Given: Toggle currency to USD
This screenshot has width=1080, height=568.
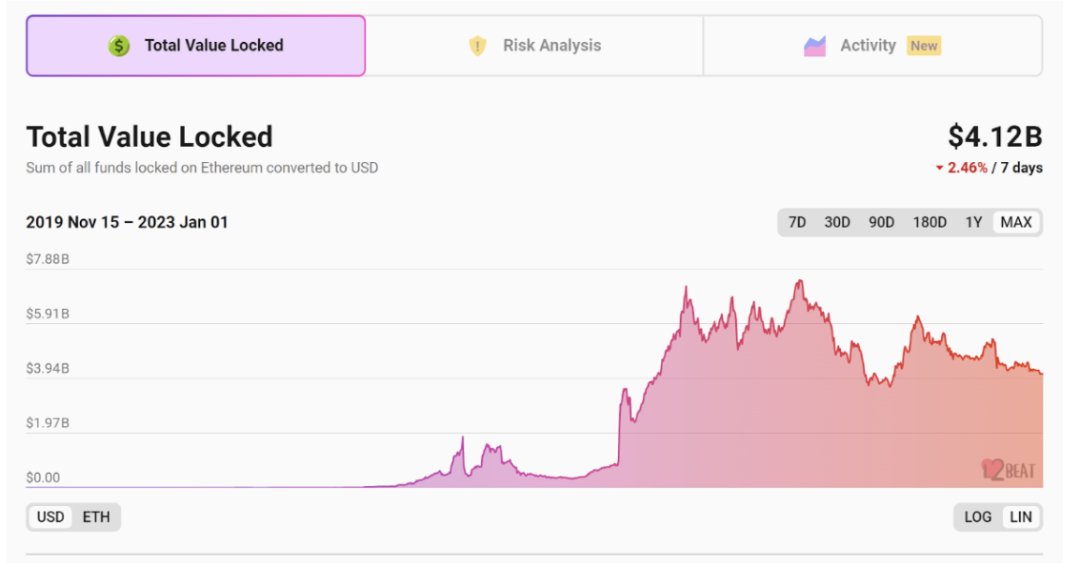Looking at the screenshot, I should tap(50, 517).
